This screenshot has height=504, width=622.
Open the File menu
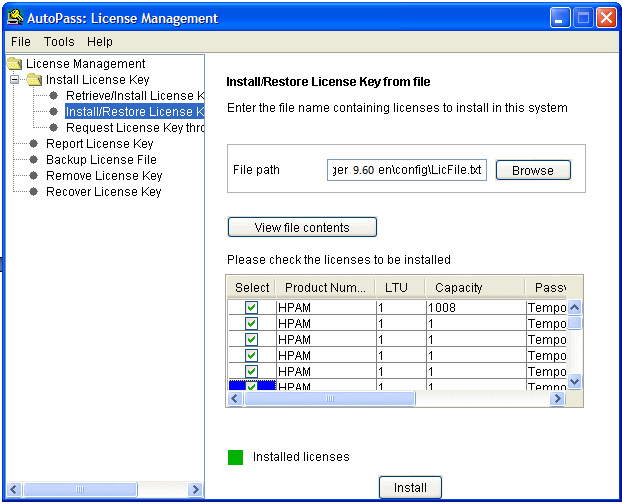[21, 42]
